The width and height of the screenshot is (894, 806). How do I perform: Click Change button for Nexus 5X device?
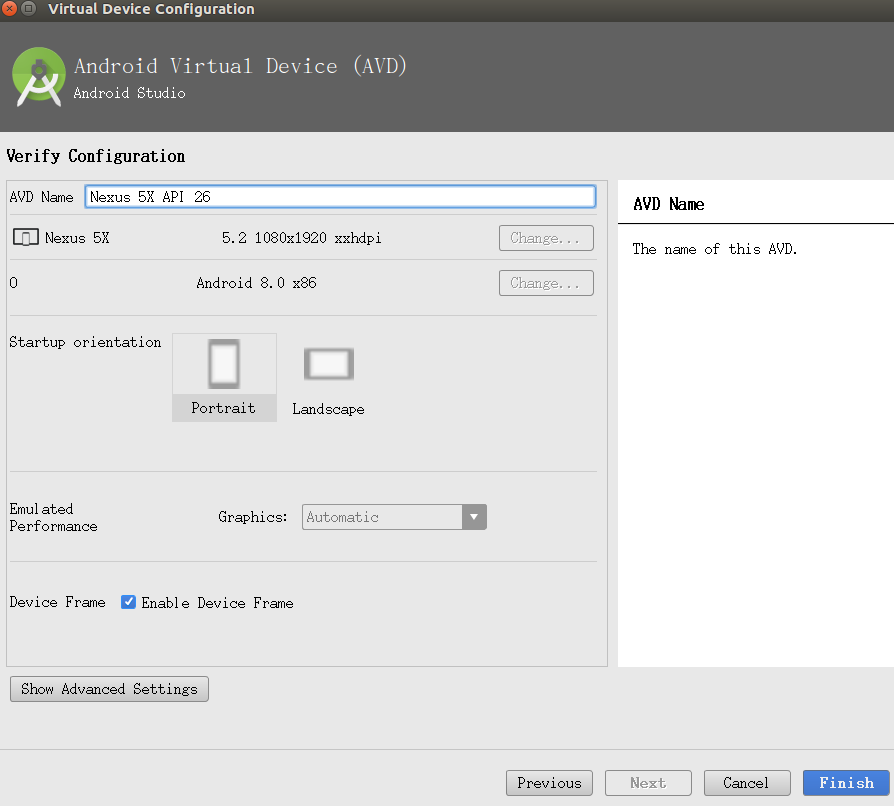546,238
